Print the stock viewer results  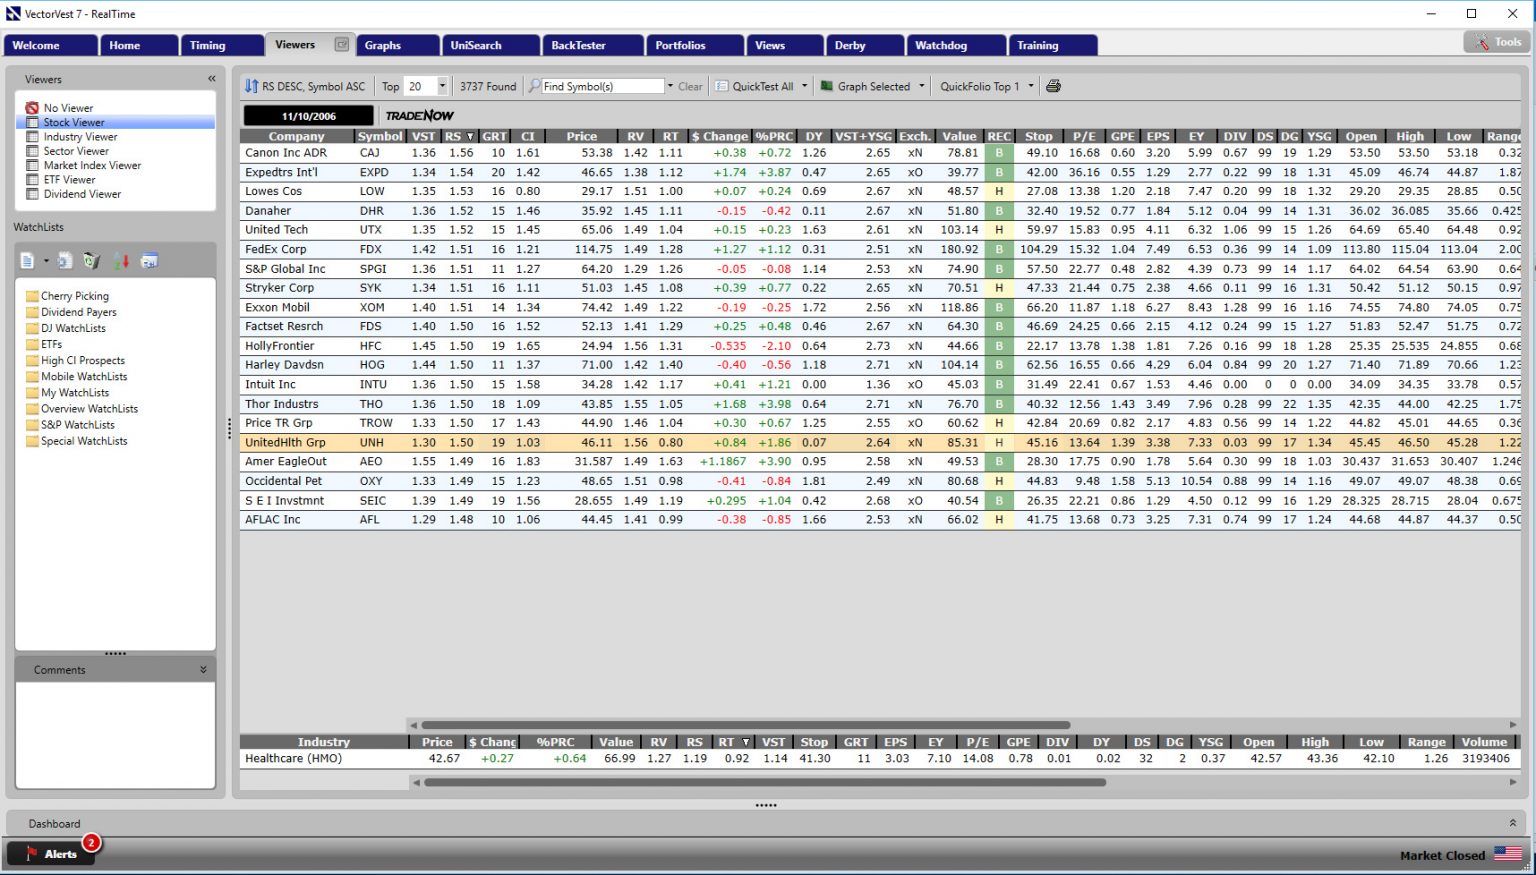point(1054,86)
